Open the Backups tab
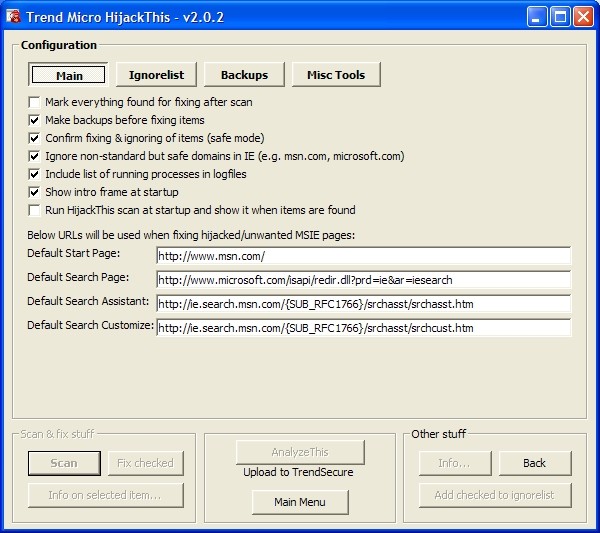Viewport: 600px width, 533px height. pyautogui.click(x=244, y=75)
